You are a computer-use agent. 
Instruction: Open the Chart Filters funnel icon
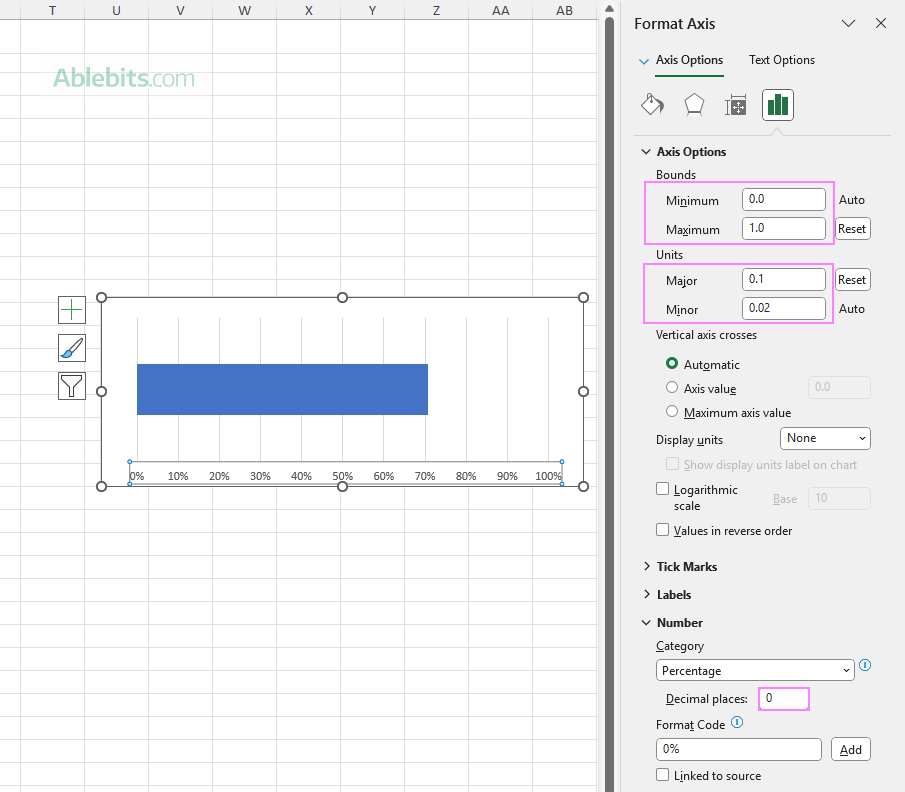pos(71,386)
